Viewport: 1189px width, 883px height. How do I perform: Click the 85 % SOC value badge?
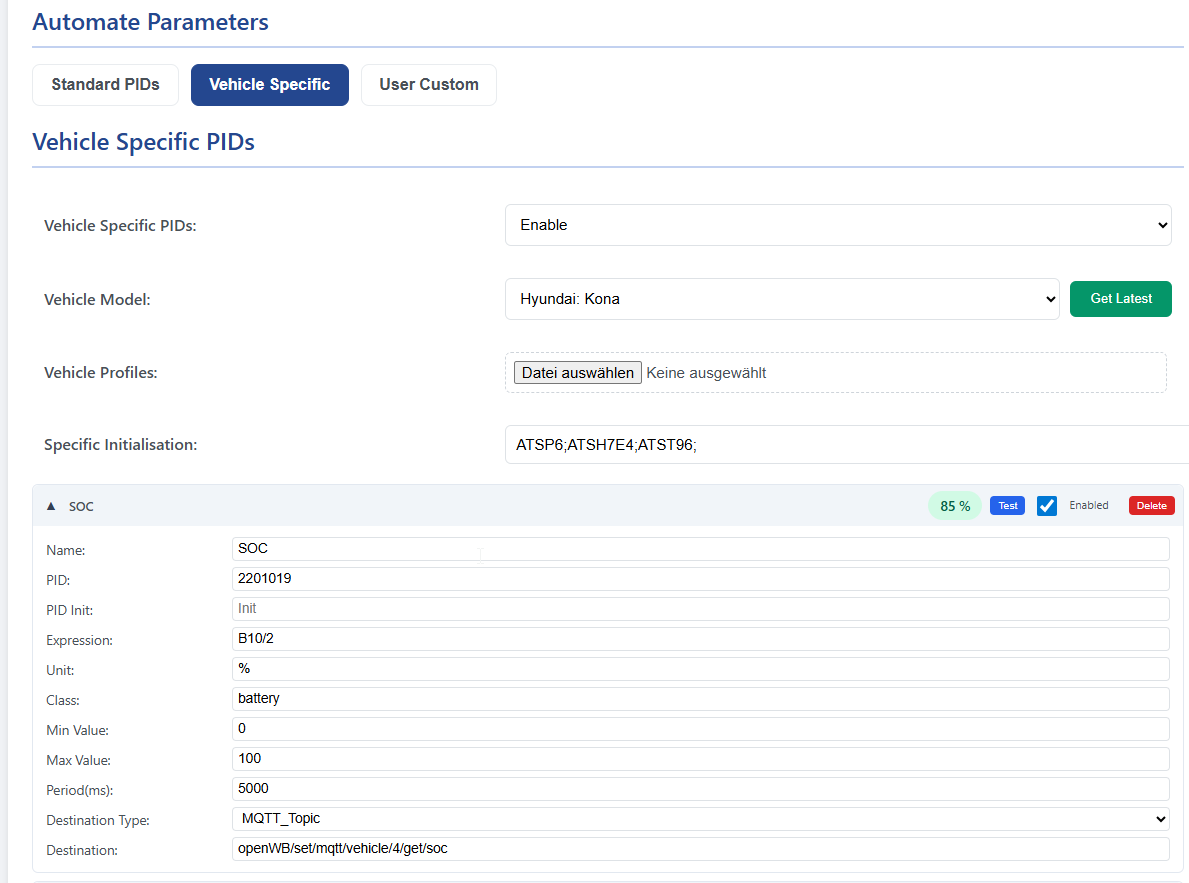954,505
